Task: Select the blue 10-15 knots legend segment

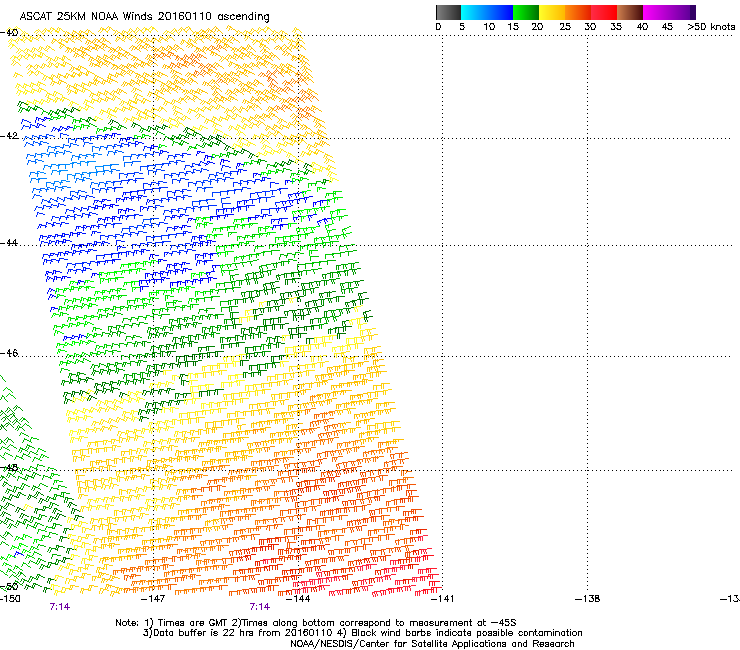Action: pos(500,12)
